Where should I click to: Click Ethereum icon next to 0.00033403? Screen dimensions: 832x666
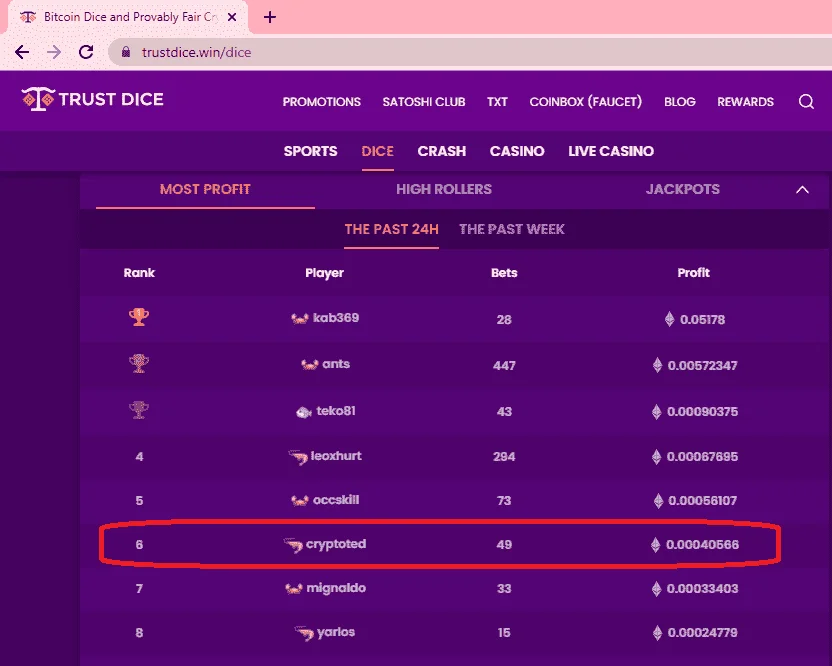[656, 589]
